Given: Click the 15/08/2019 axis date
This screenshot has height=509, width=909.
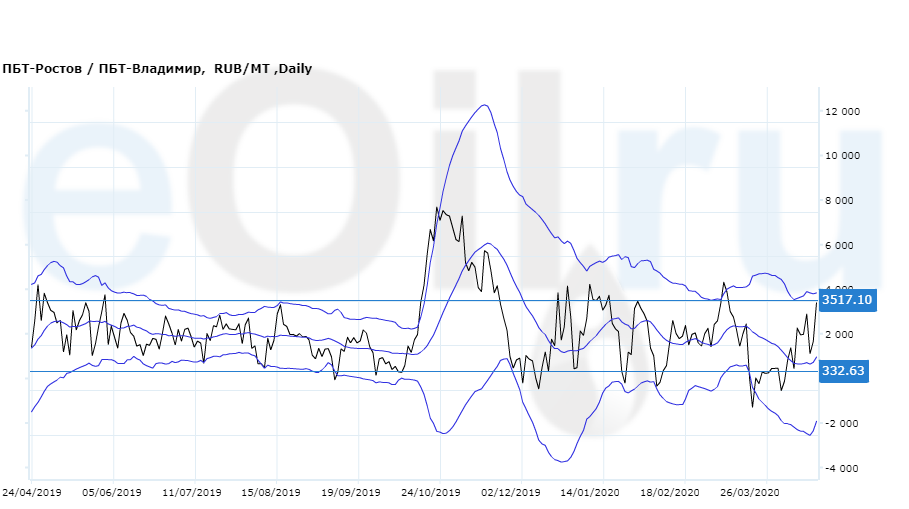Looking at the screenshot, I should click(x=271, y=493).
